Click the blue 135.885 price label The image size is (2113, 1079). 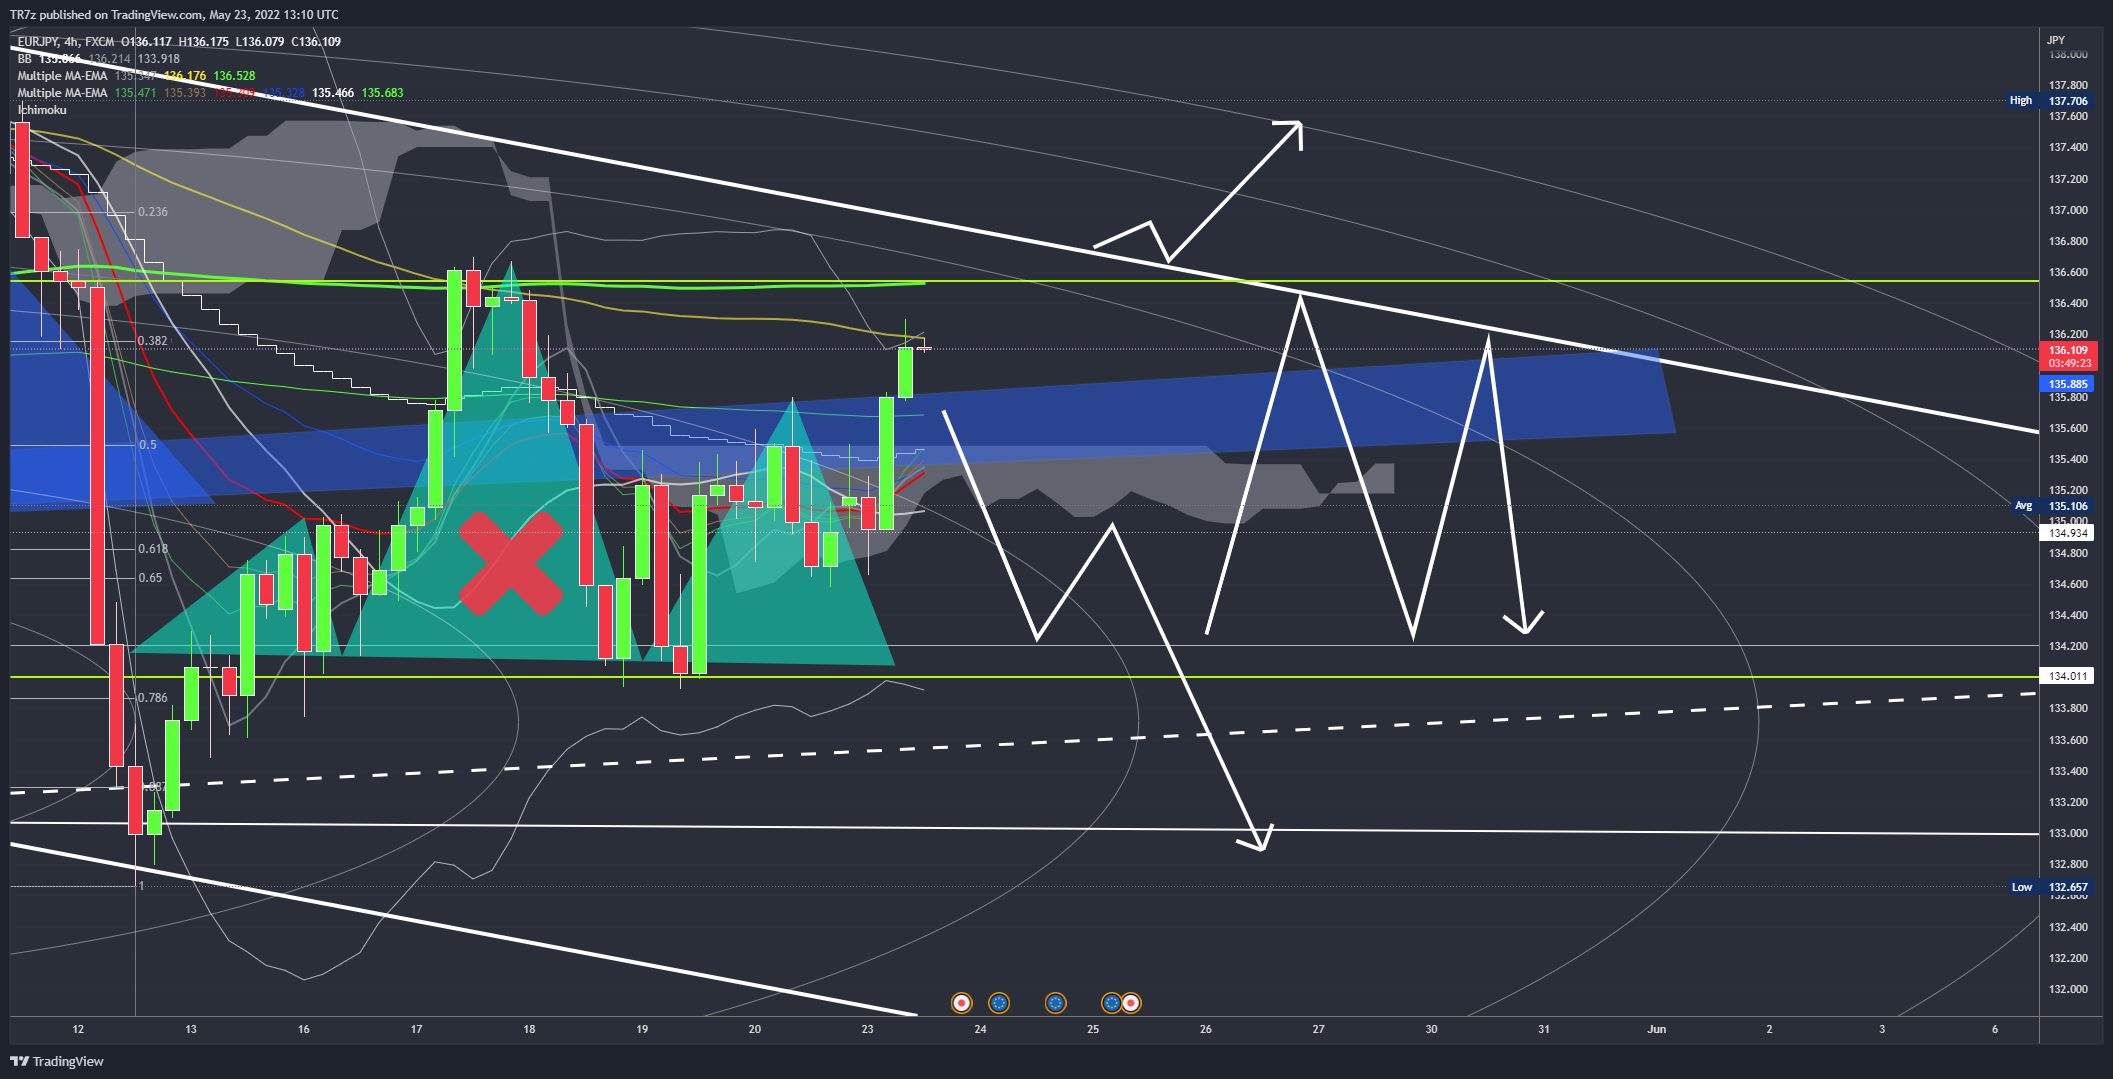tap(2066, 384)
